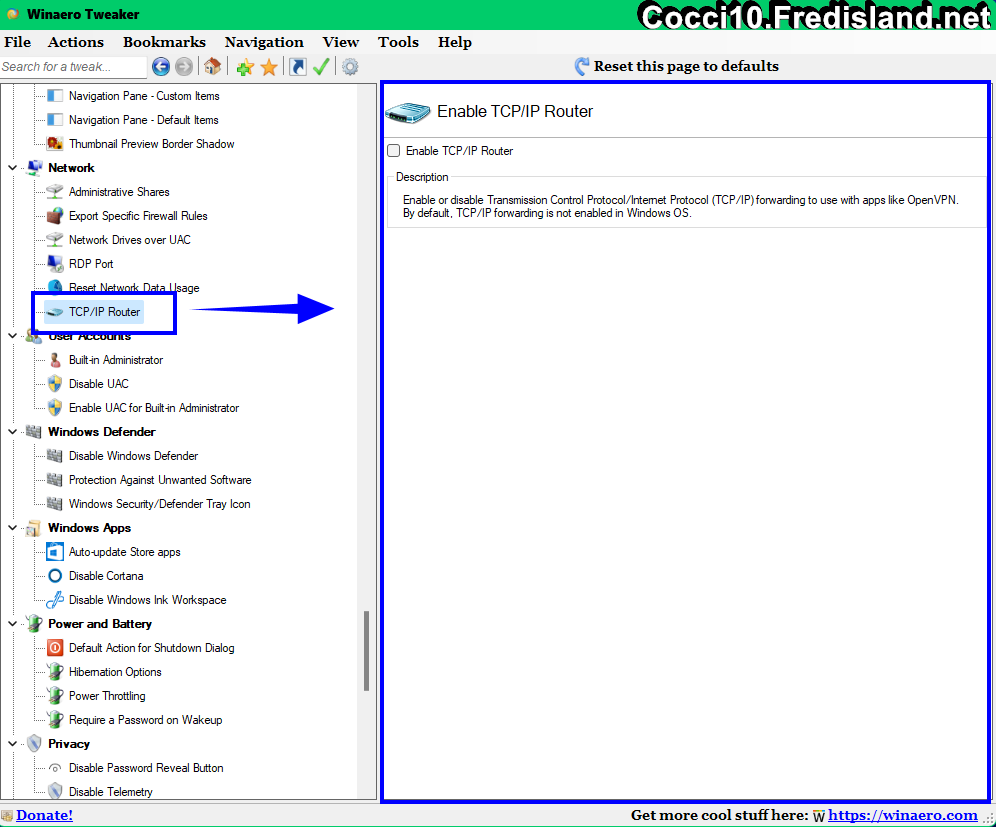Click the Administrative Shares icon
Screen dimensions: 996x827
[55, 192]
